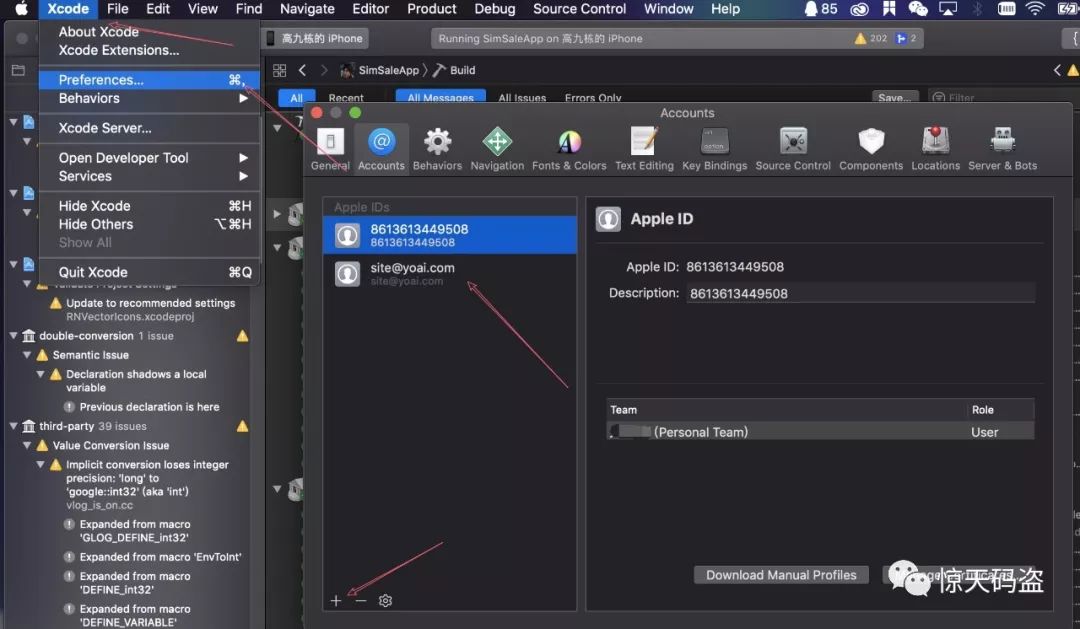This screenshot has height=629, width=1080.
Task: Open AirPlay display menu
Action: click(x=948, y=9)
